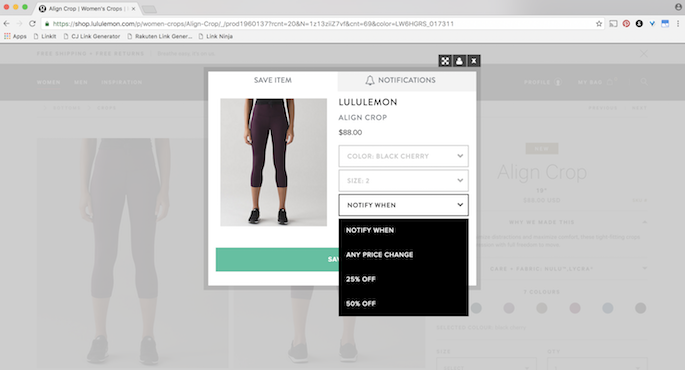
Task: Click the Chrome cast icon
Action: click(613, 24)
